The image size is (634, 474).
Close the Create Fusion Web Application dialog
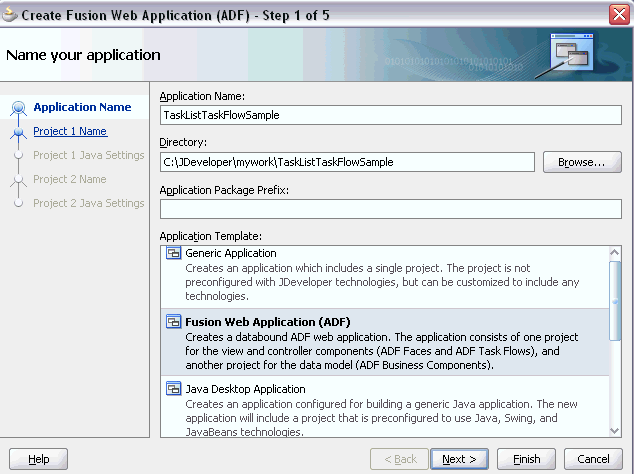pos(619,15)
